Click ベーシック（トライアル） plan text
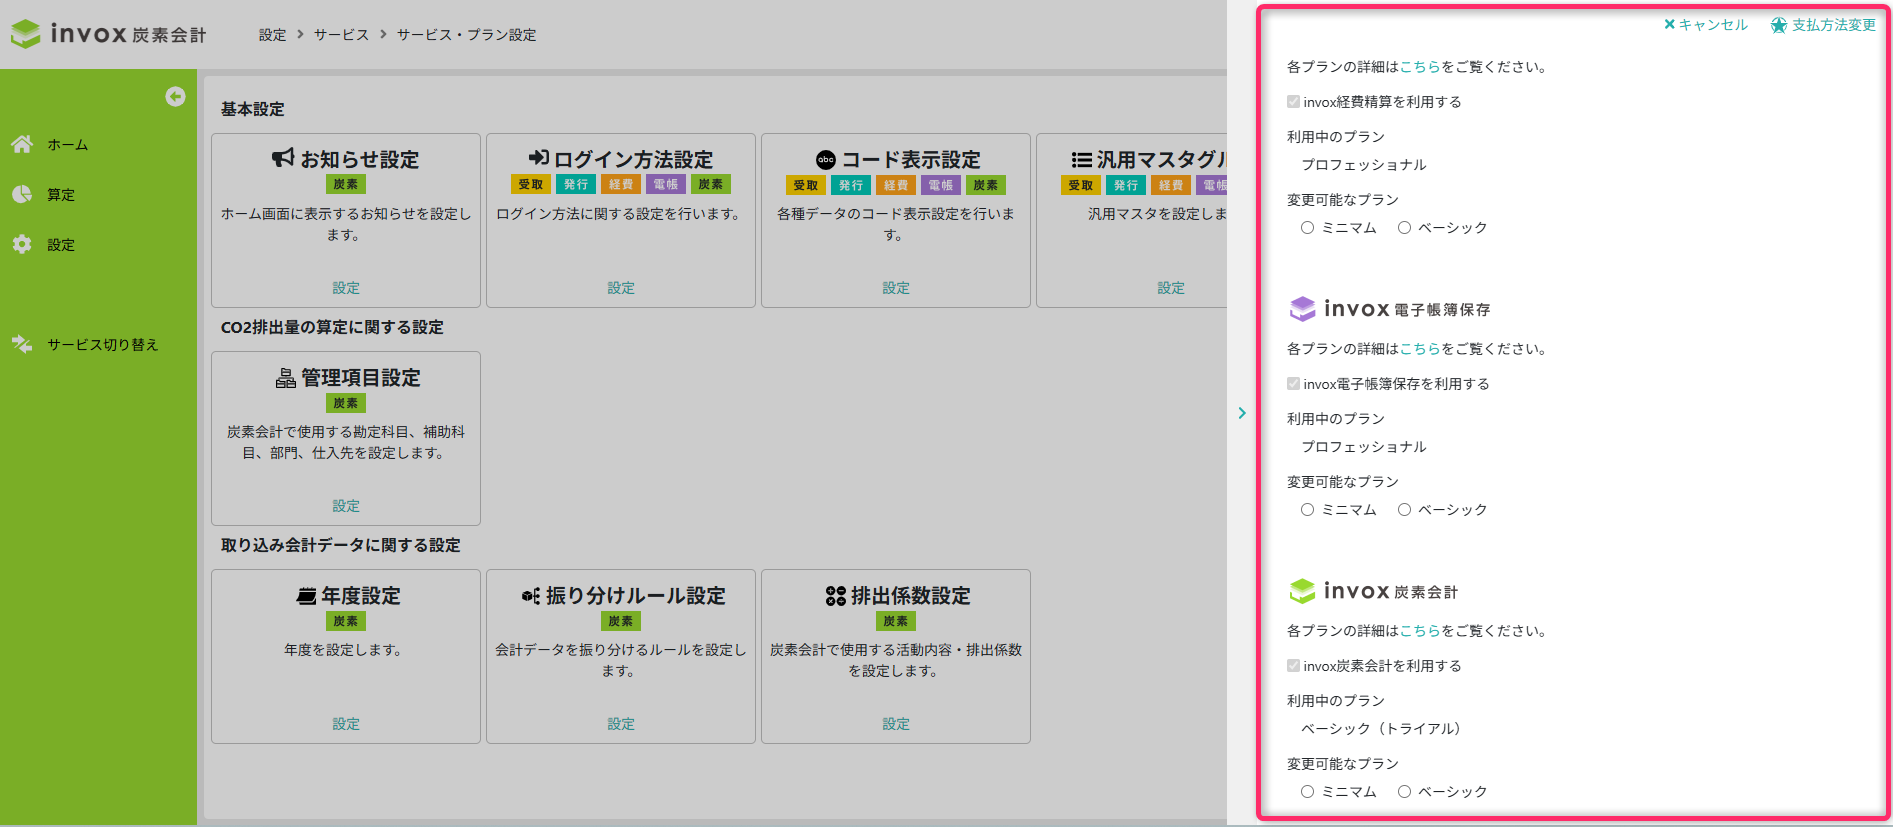The image size is (1893, 827). (x=1384, y=728)
